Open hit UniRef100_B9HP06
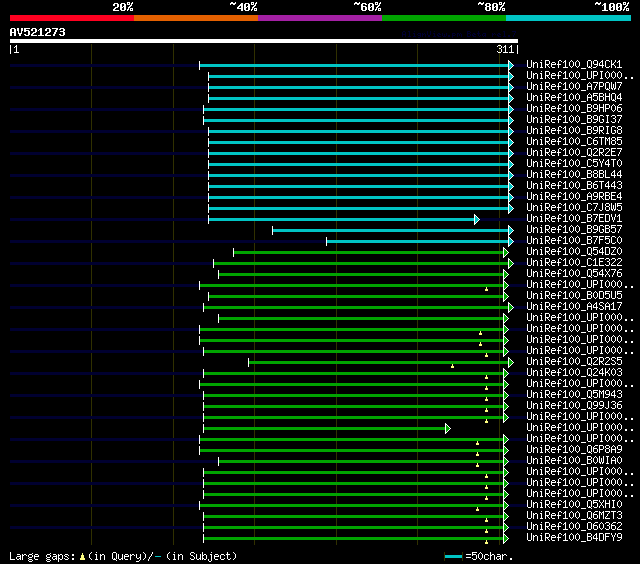Screen dimensions: 640x564 tap(574, 109)
